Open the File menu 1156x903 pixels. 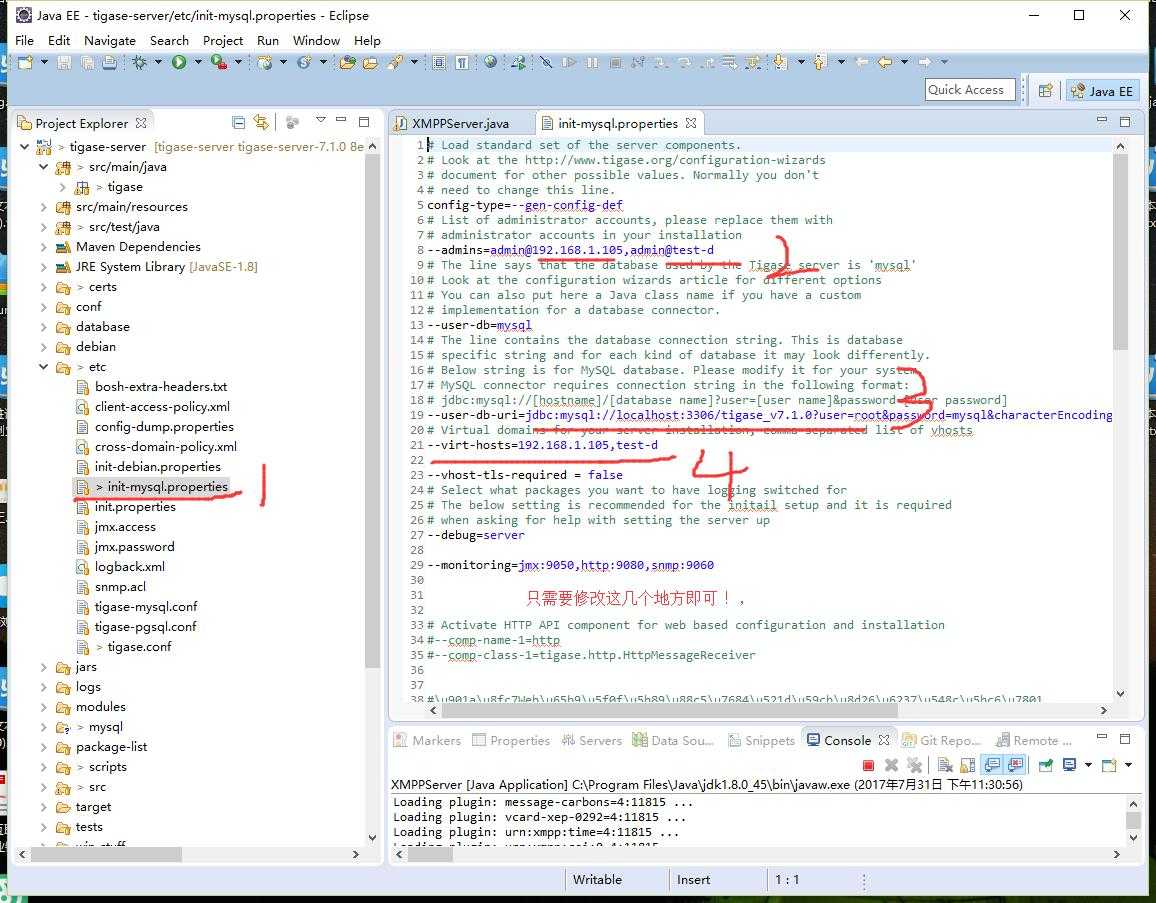coord(24,41)
